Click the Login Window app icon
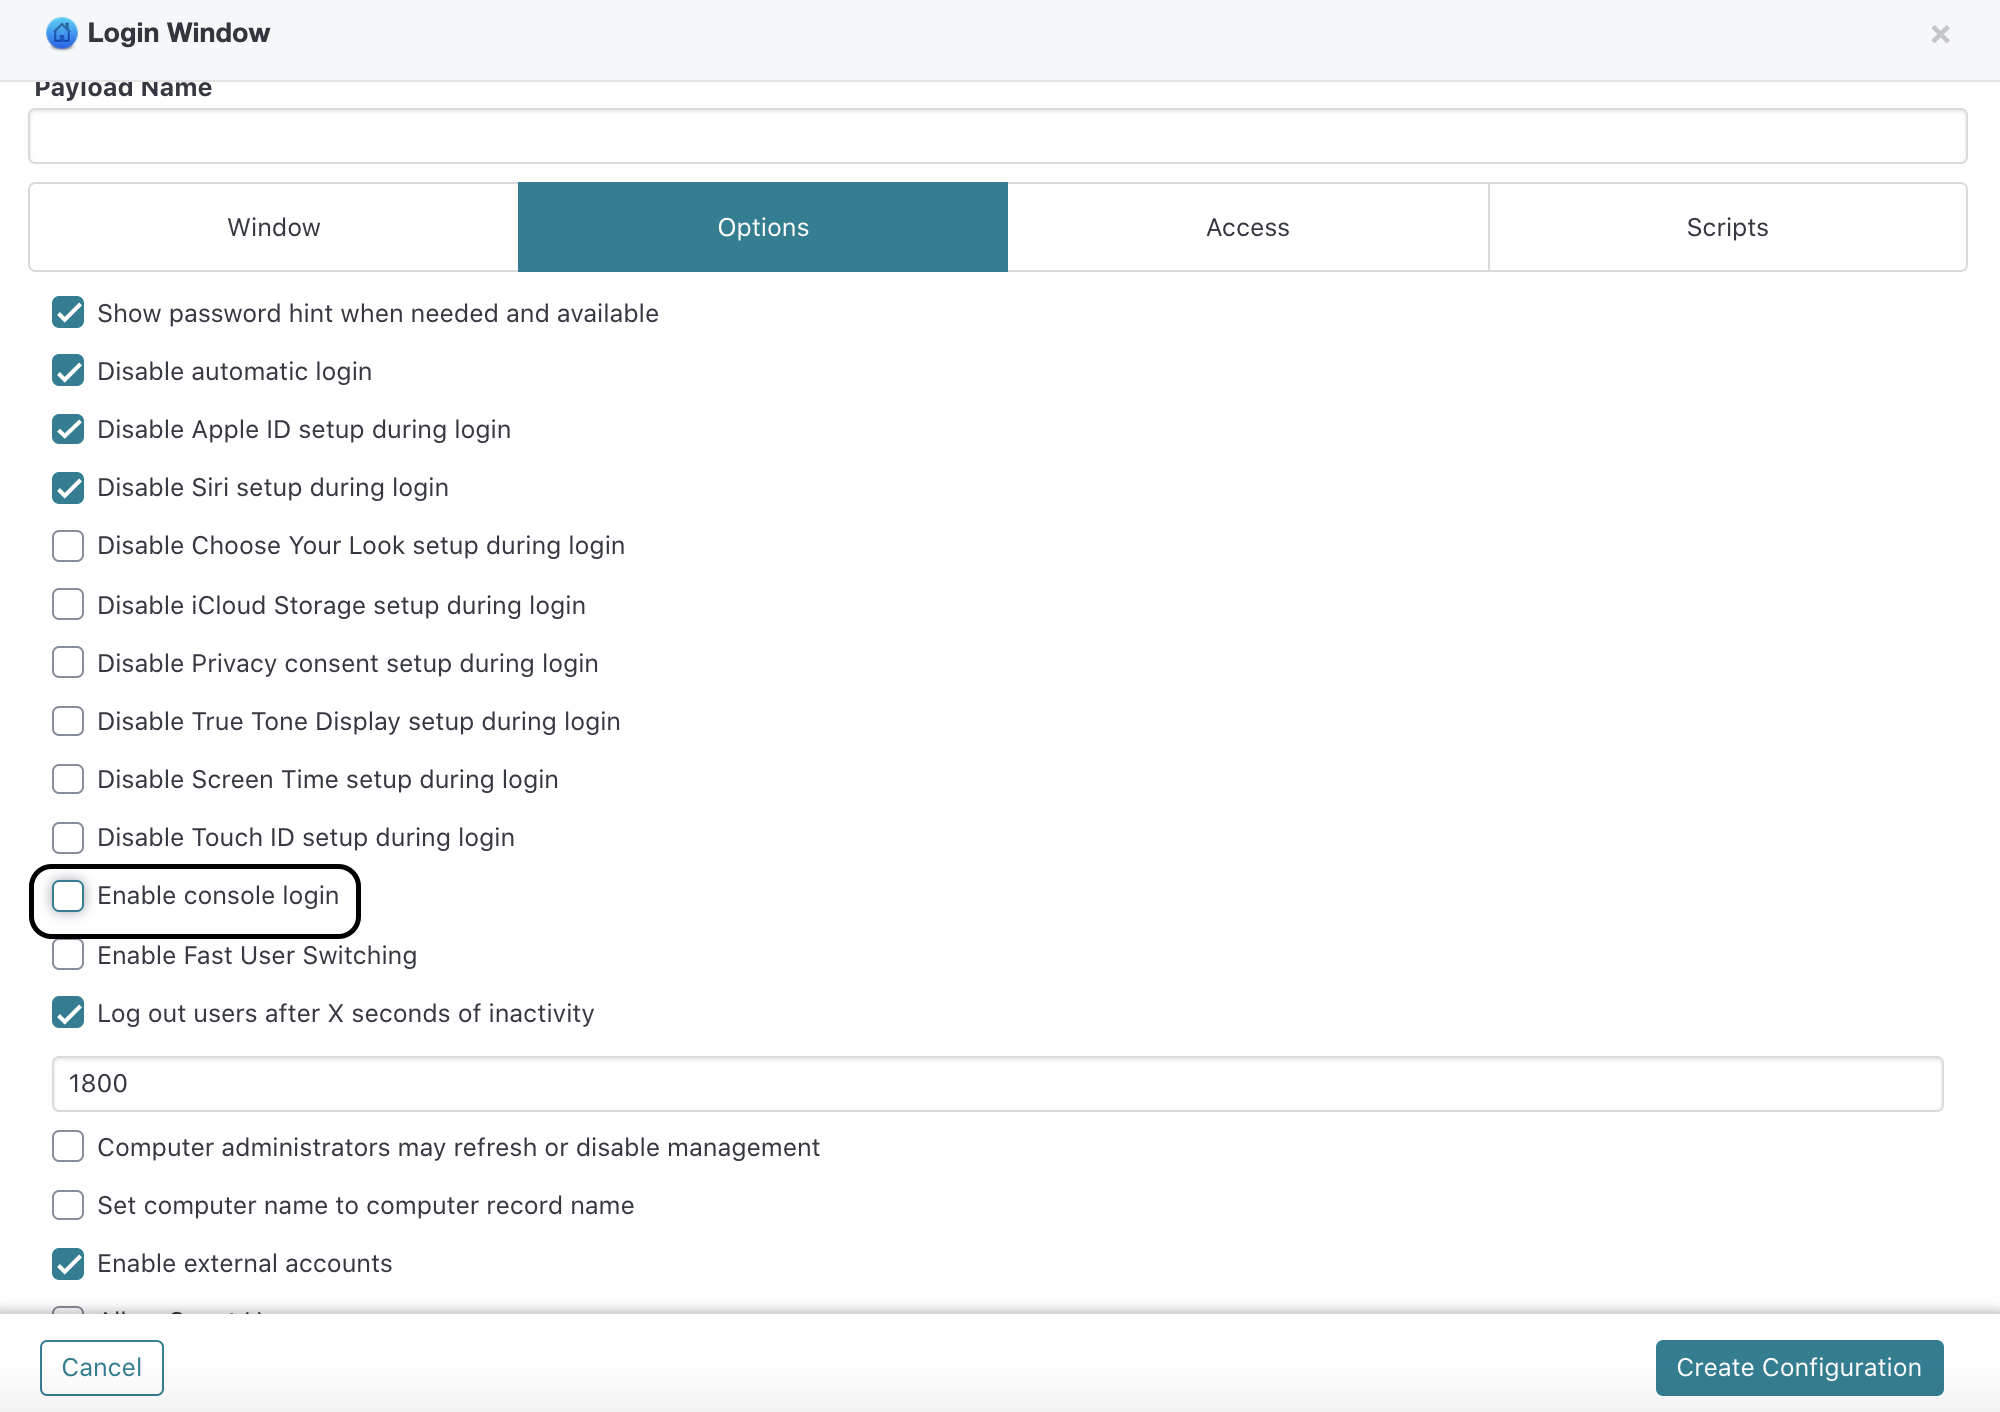2000x1412 pixels. pyautogui.click(x=61, y=33)
